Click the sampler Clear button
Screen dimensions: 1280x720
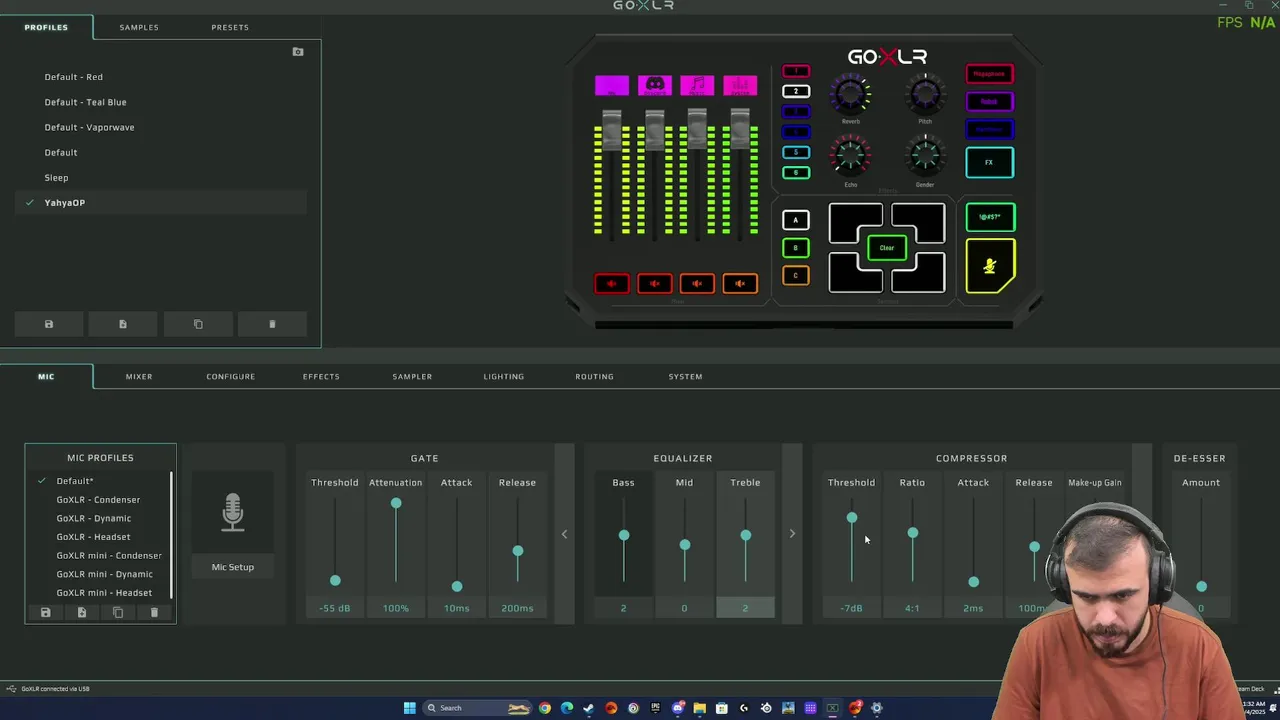[x=887, y=248]
